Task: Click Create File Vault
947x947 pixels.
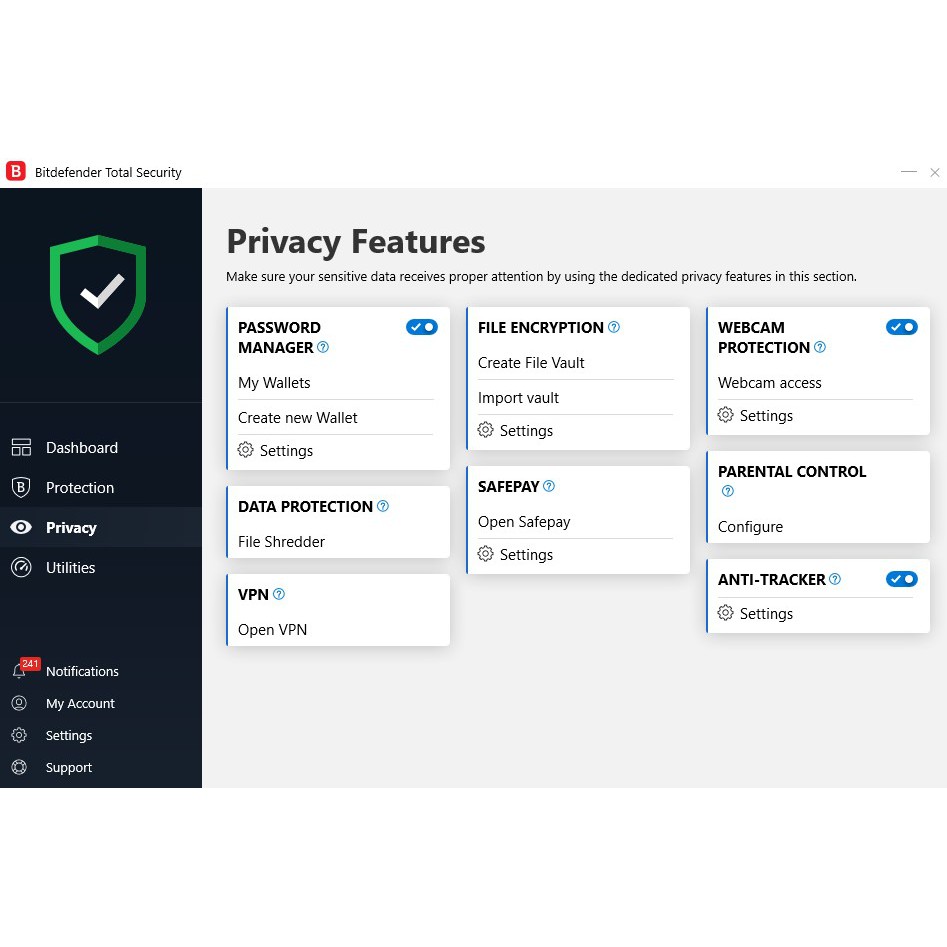Action: 531,363
